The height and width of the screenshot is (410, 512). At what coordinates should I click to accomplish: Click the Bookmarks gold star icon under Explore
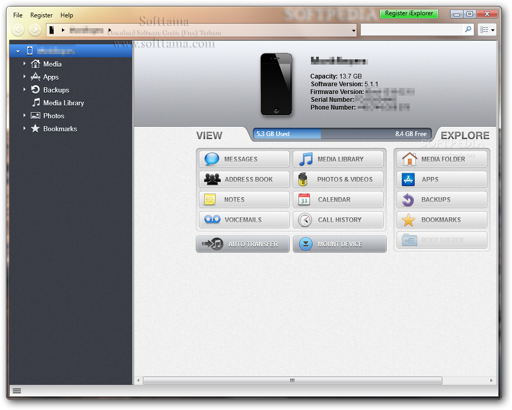click(408, 220)
